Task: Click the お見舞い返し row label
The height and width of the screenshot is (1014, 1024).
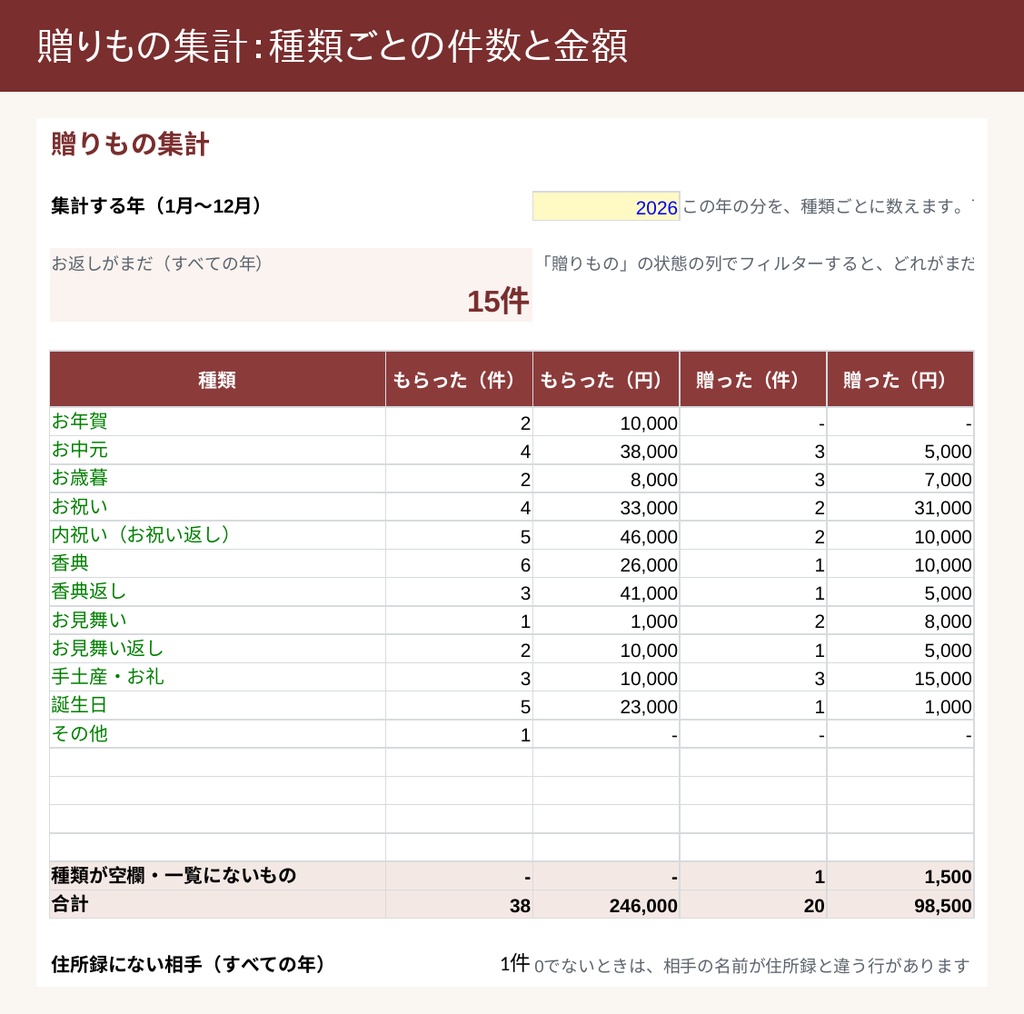Action: 108,648
